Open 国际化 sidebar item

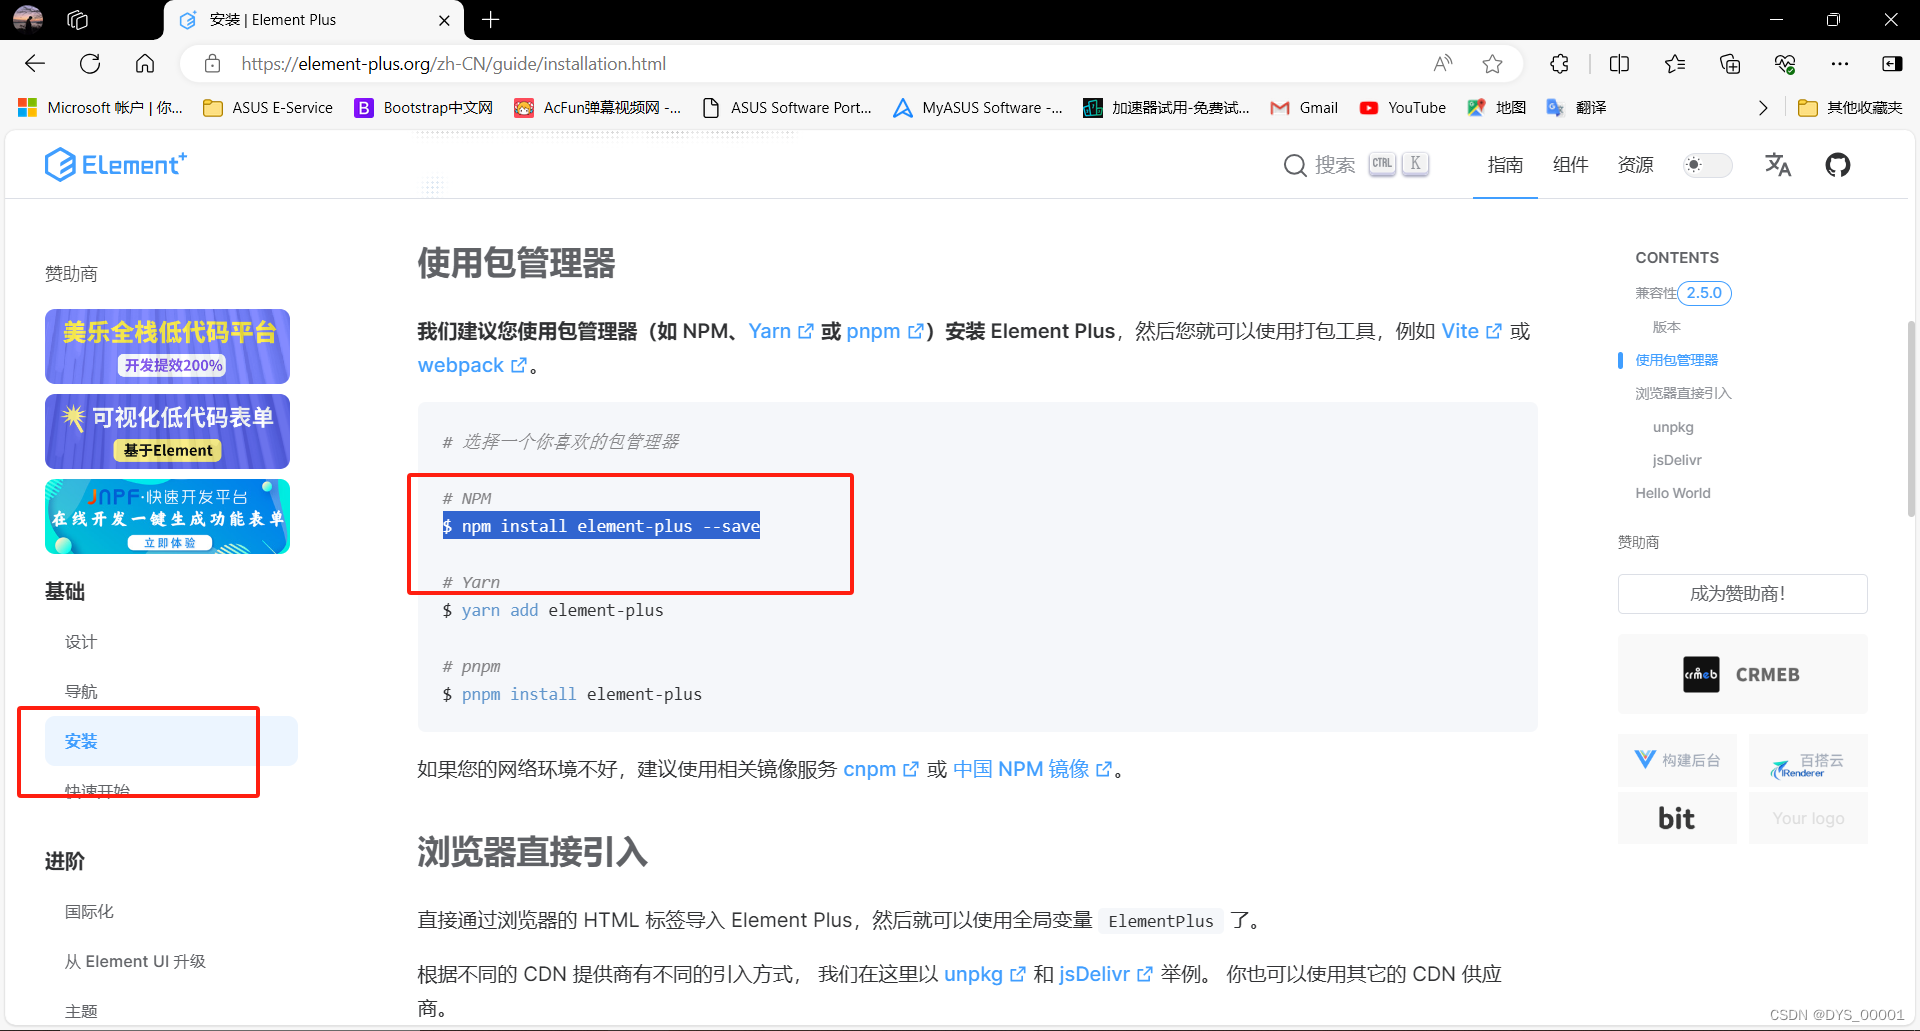pos(89,912)
